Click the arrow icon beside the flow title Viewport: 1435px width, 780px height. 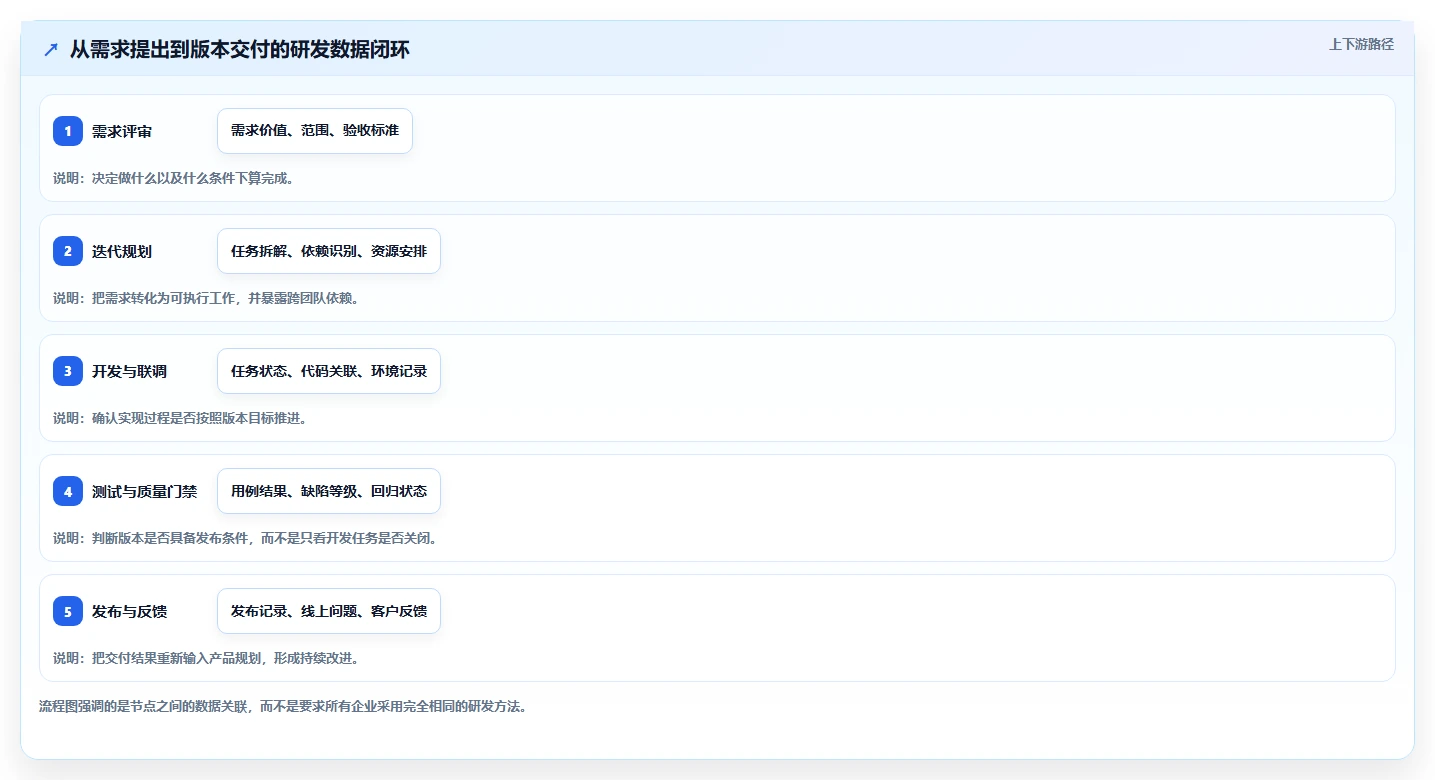coord(51,50)
